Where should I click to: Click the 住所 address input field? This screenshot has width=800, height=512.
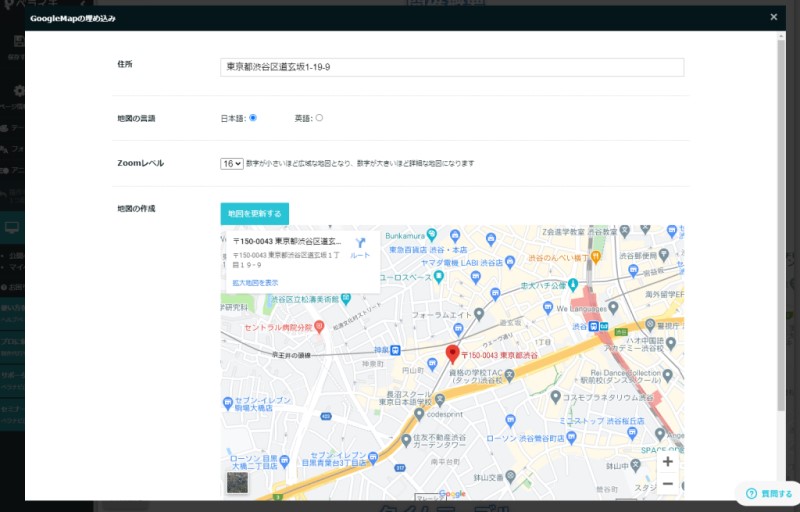click(452, 67)
